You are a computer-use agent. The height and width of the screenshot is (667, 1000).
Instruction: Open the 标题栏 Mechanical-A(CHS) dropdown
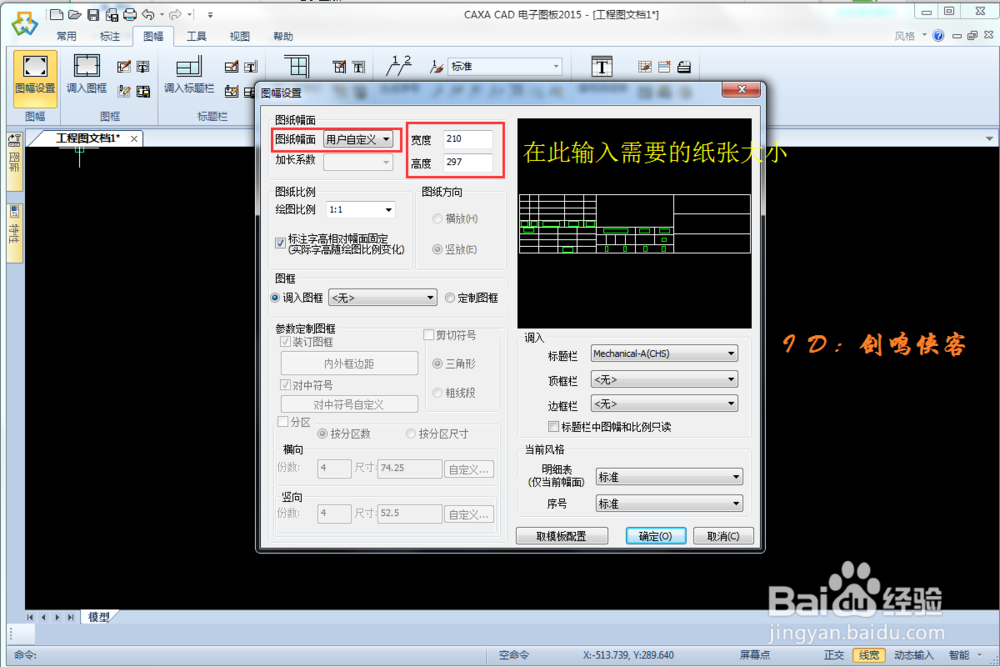(x=664, y=353)
